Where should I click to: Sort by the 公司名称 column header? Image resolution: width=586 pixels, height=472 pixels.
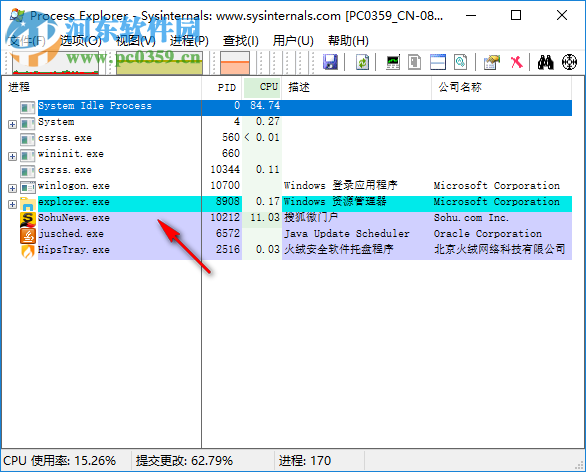(x=502, y=87)
